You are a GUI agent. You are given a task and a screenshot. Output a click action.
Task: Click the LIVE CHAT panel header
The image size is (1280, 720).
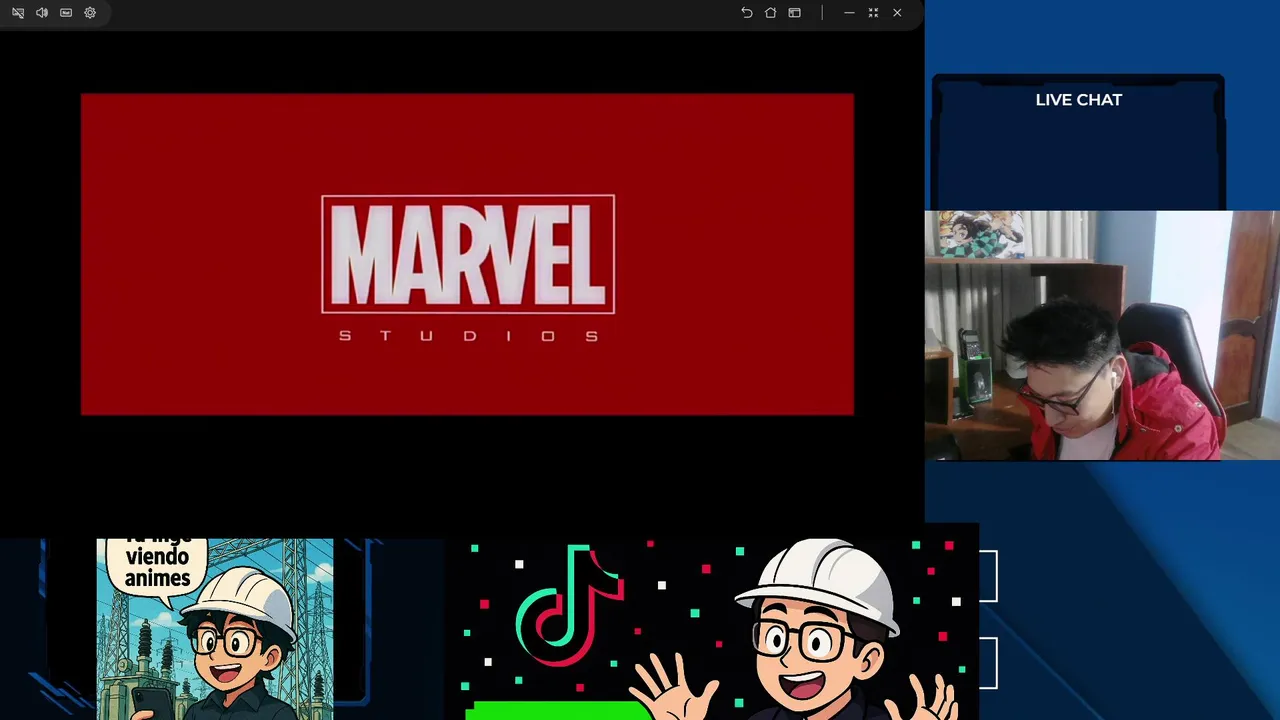pos(1079,100)
